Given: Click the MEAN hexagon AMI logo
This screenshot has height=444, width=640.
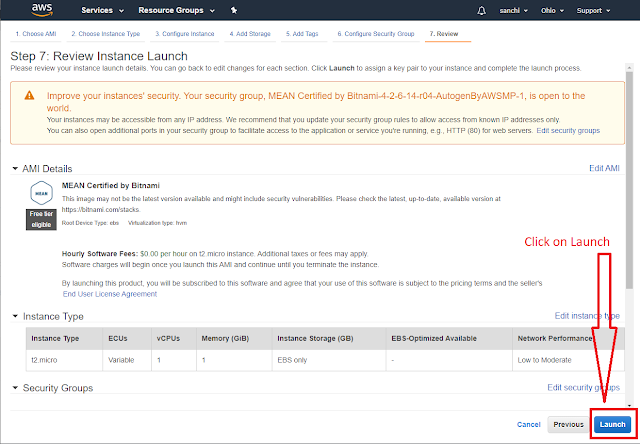Looking at the screenshot, I should (41, 193).
